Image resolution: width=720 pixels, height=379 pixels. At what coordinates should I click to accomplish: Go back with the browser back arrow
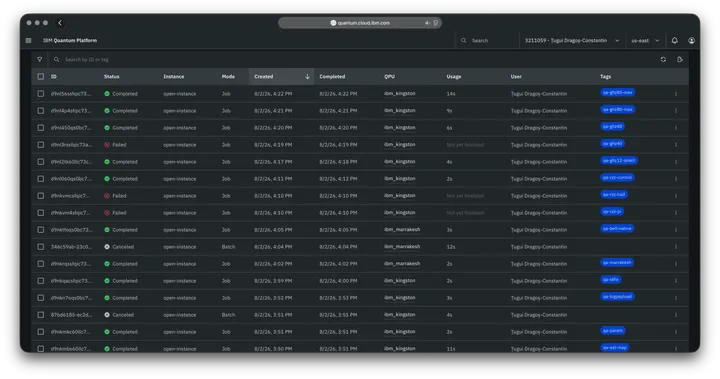coord(60,23)
